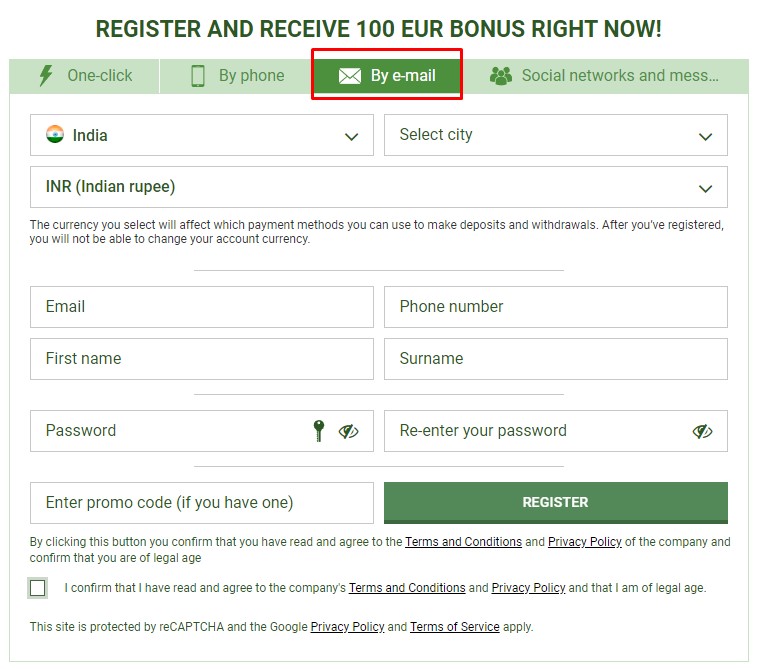Open the INR (Indian rupee) currency dropdown
Viewport: 760px width, 669px height.
coord(379,187)
